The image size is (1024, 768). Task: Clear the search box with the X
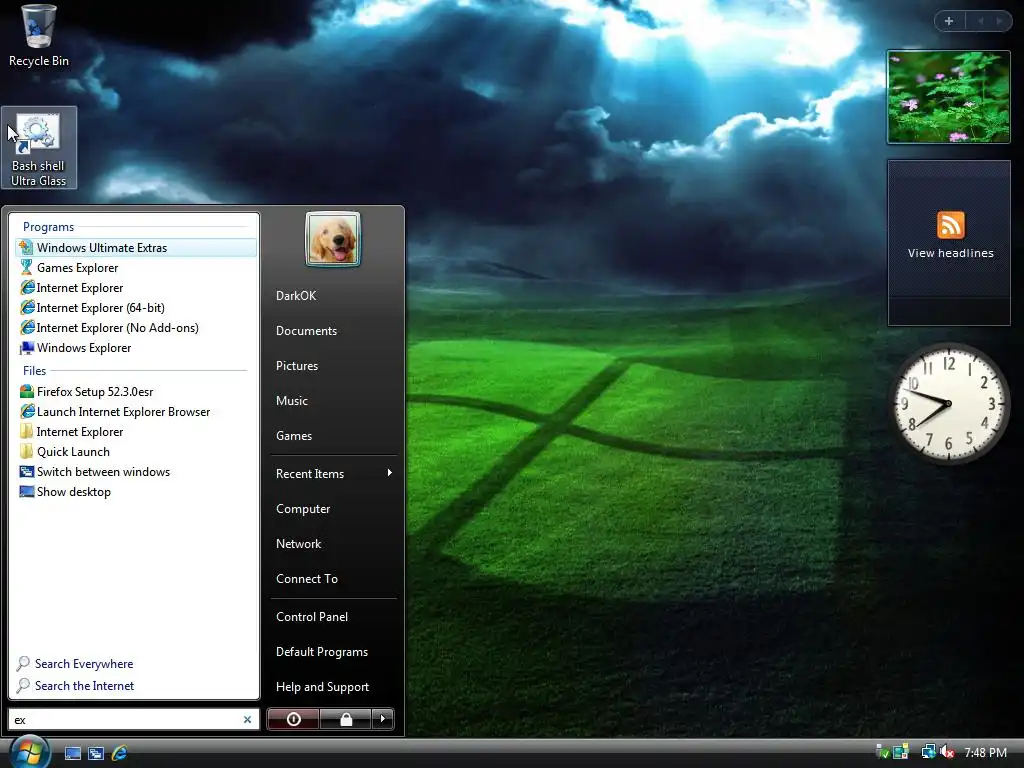(248, 720)
